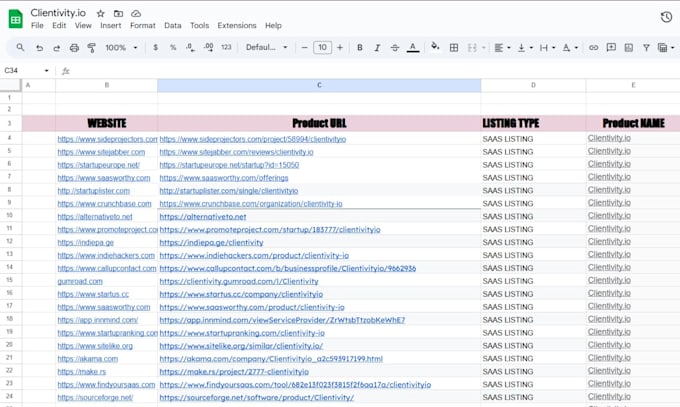Open the crunchbase organization product URL
Viewport: 680px width, 407px height.
pos(251,204)
